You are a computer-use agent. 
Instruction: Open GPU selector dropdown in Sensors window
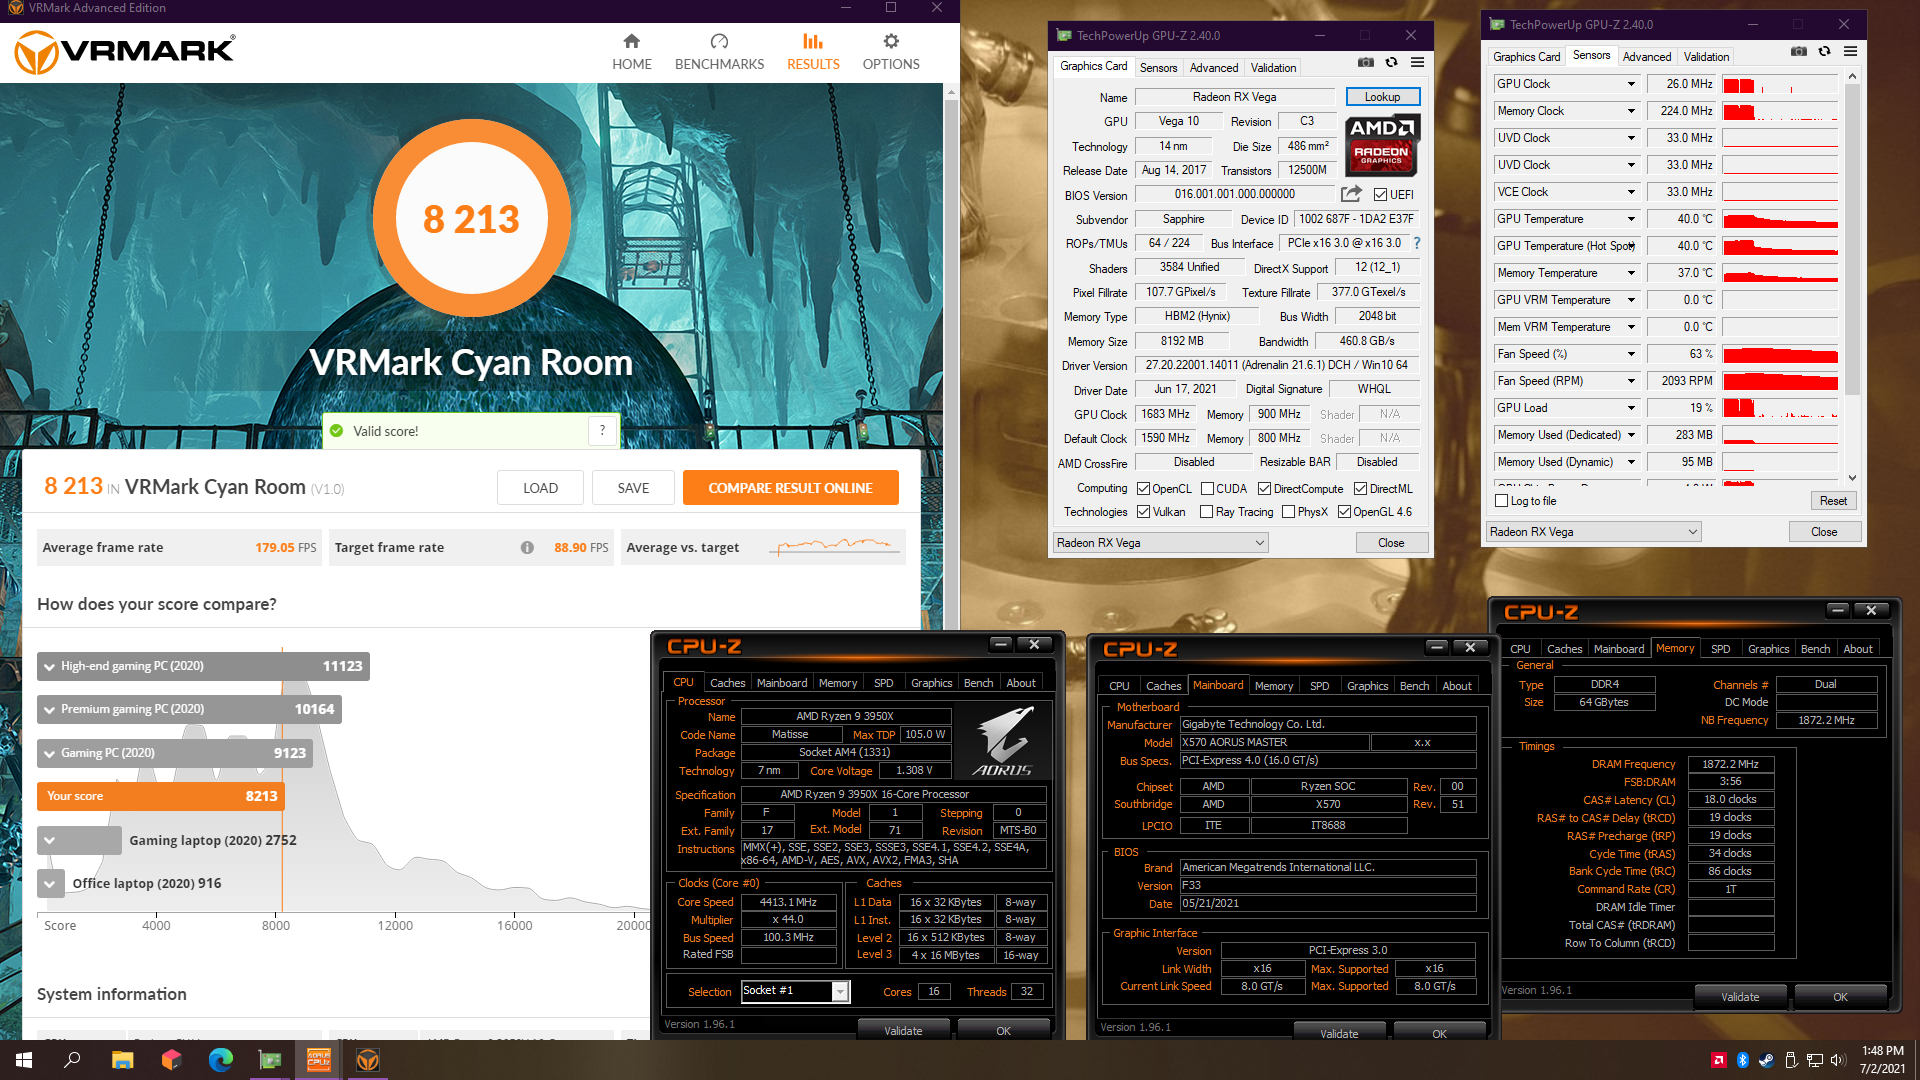(1593, 532)
